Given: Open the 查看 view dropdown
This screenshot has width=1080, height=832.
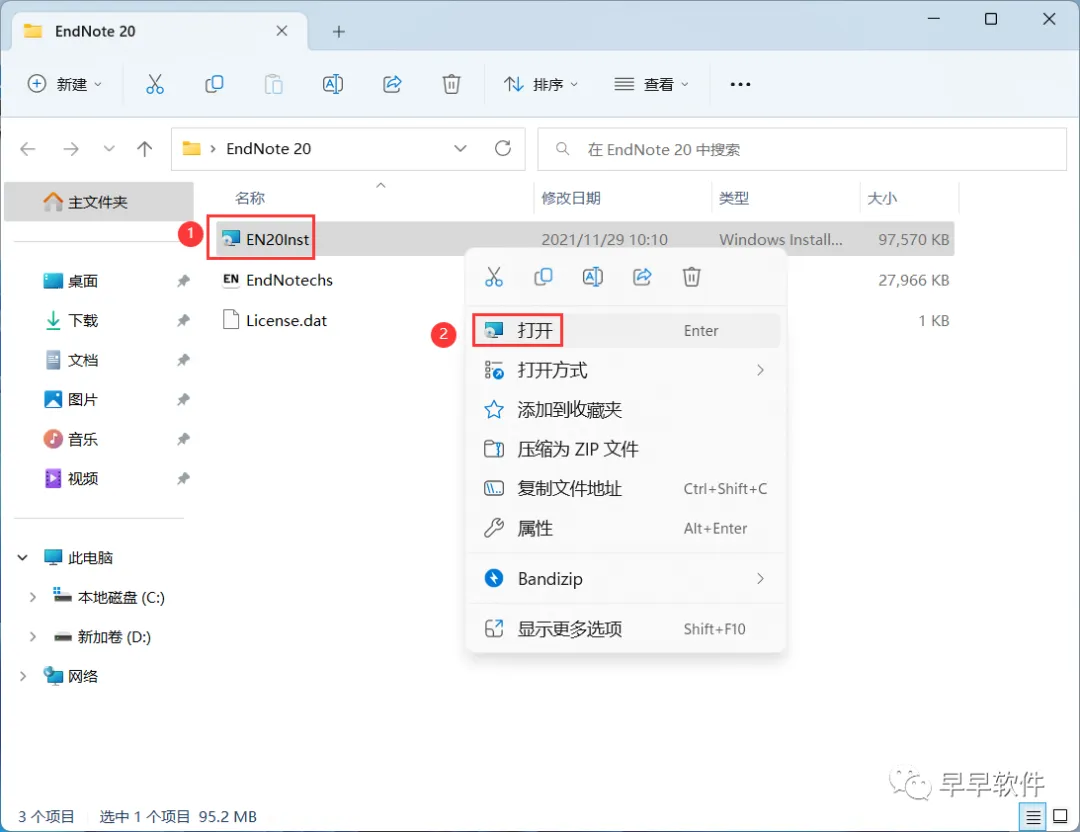Looking at the screenshot, I should pos(651,84).
